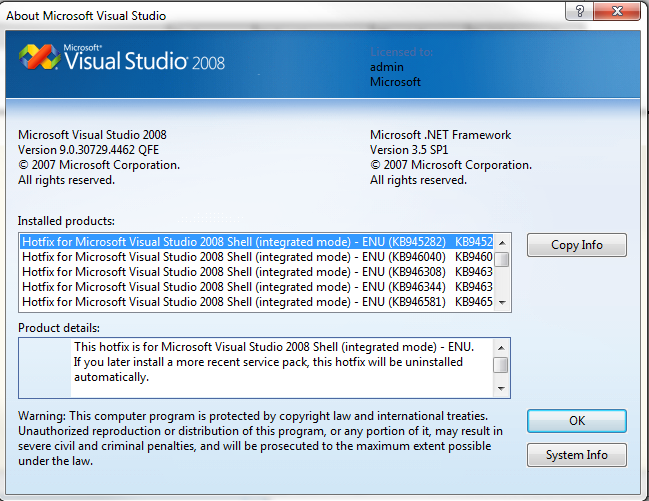
Task: Select the hotfix KB946308 list row
Action: 257,272
